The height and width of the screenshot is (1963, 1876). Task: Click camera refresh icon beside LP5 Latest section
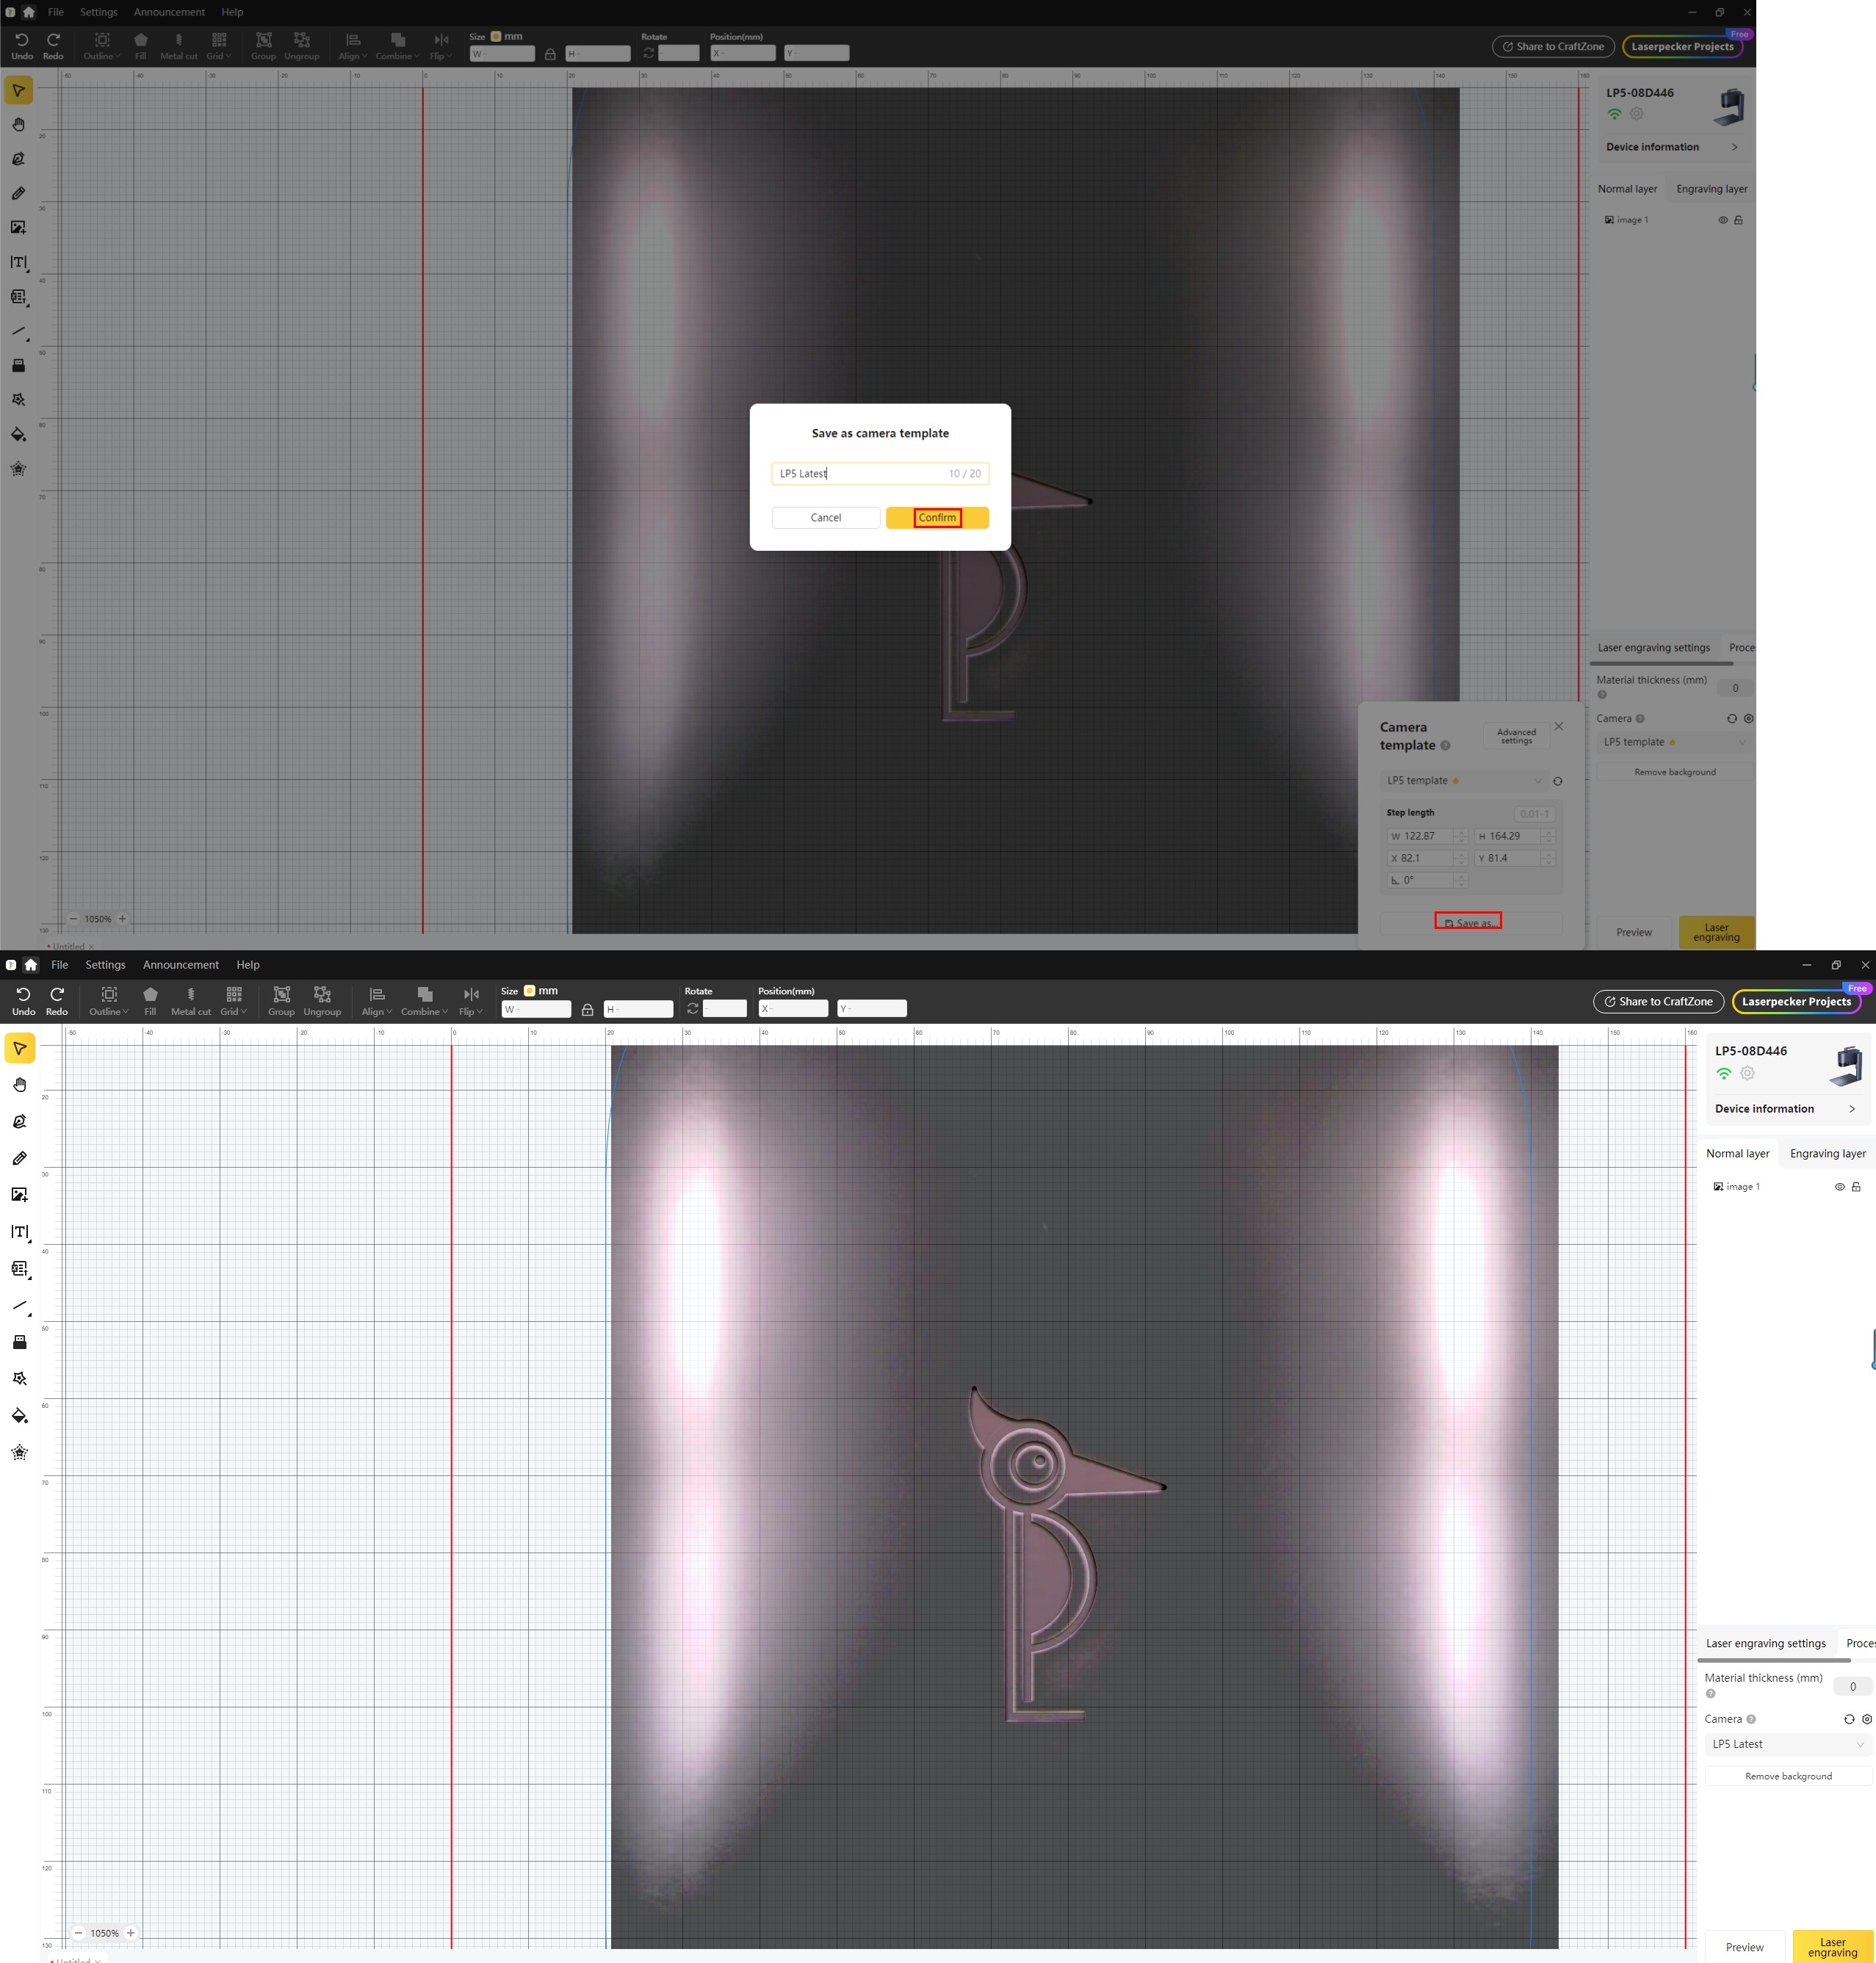pos(1848,1719)
